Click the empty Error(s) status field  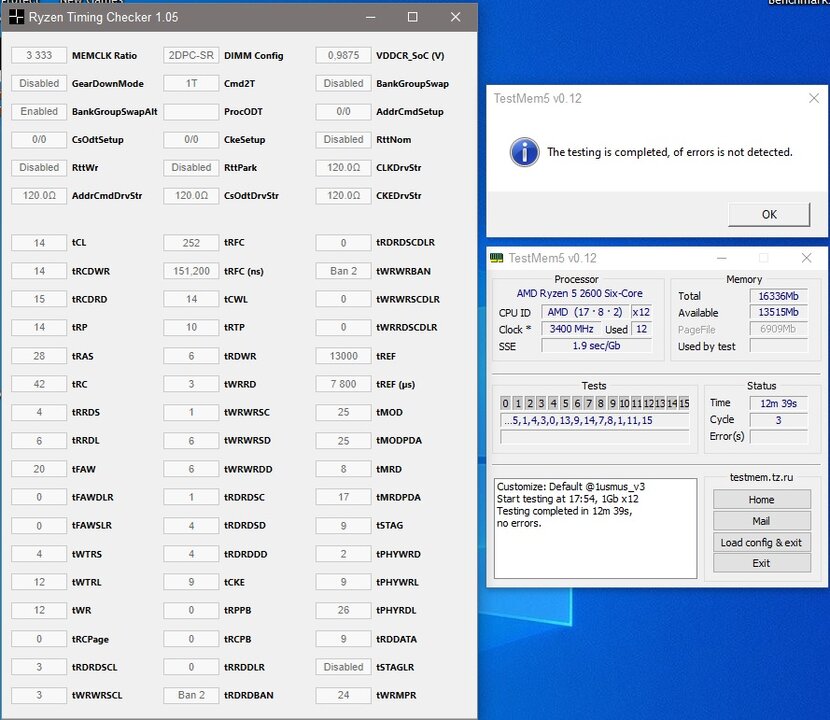tap(778, 436)
